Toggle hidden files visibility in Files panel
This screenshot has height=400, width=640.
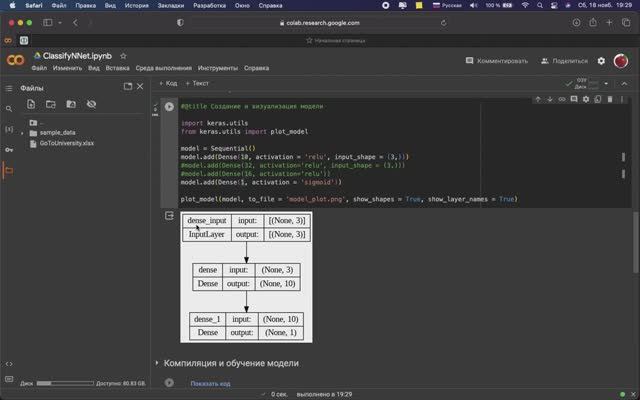(x=91, y=104)
